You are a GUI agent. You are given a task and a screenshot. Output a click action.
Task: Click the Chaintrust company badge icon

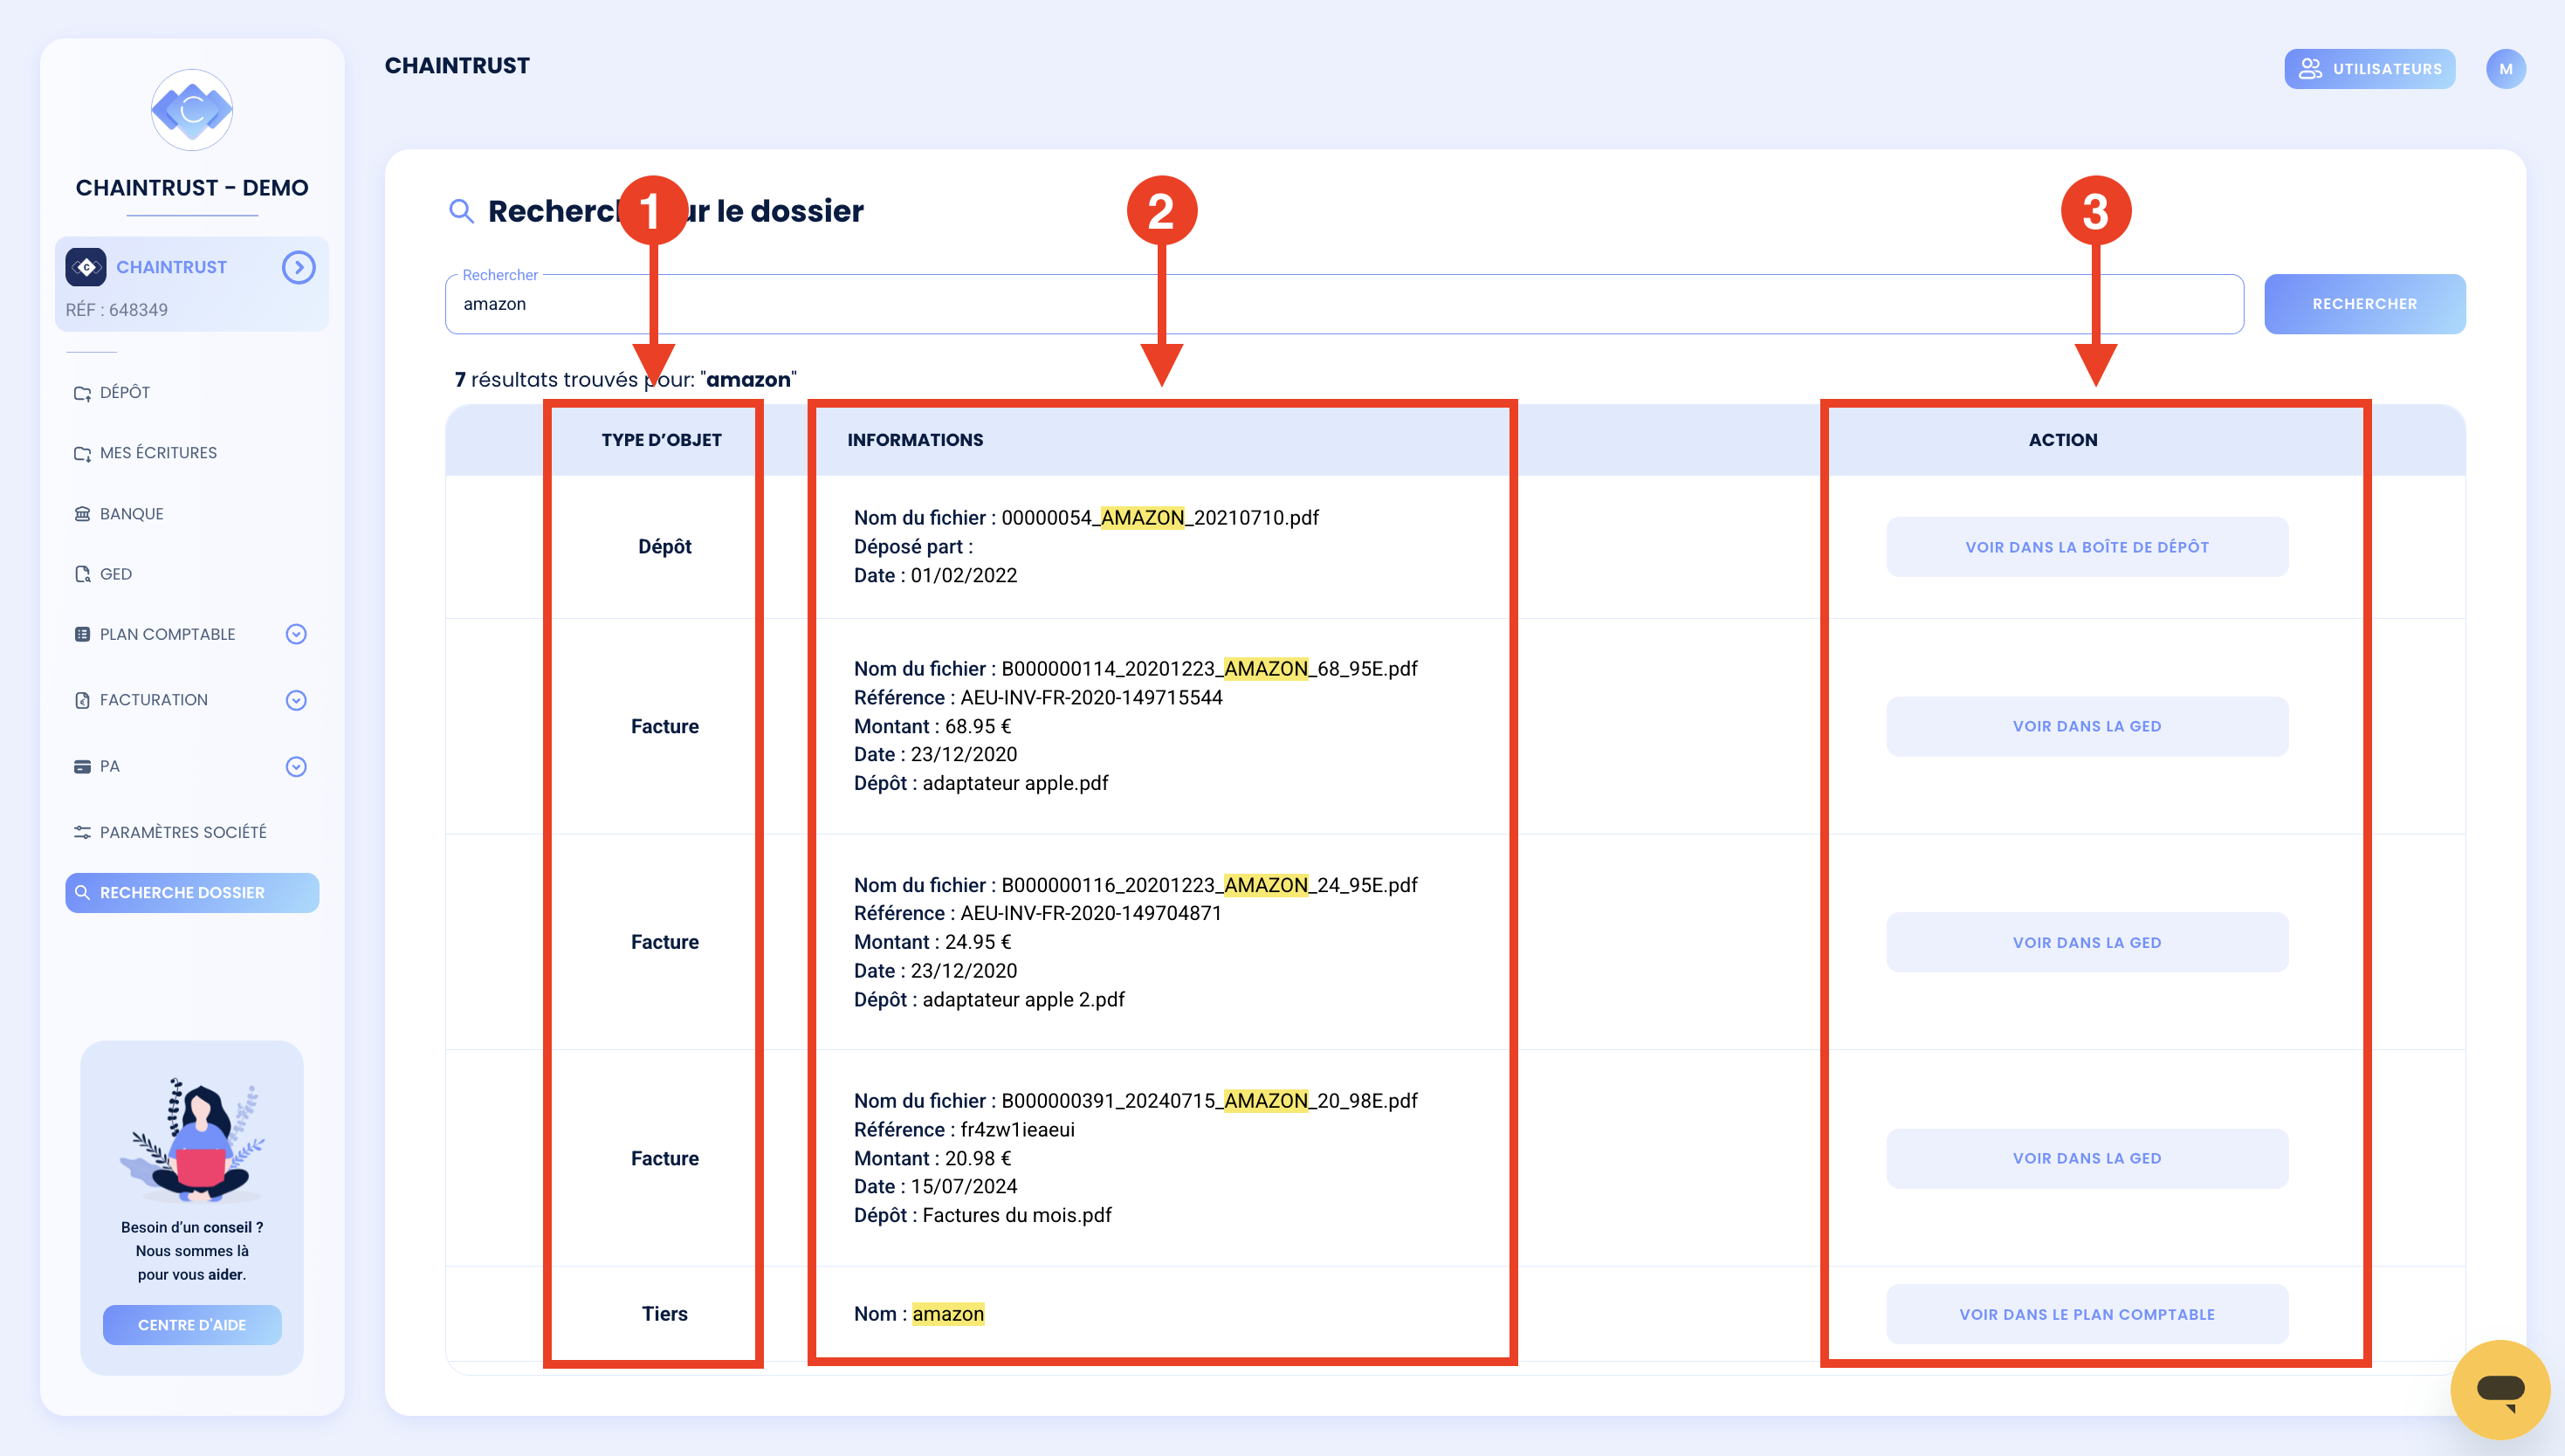coord(86,267)
